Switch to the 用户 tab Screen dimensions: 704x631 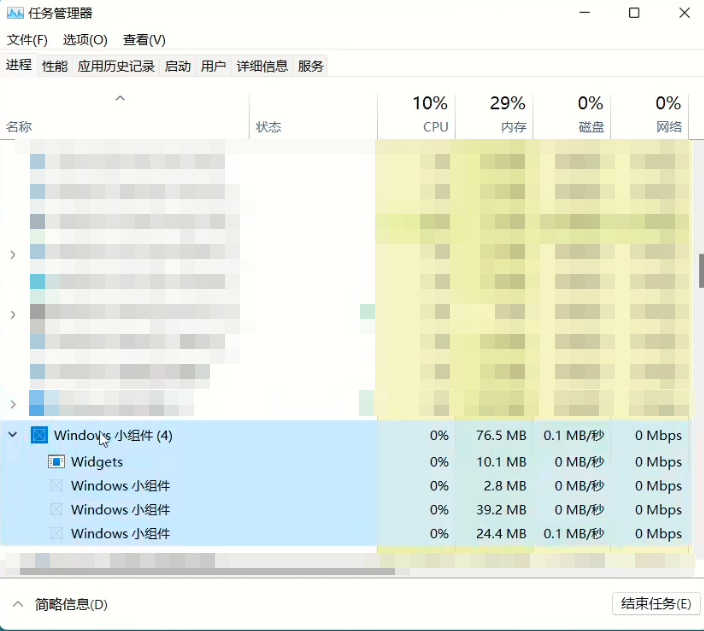[213, 66]
